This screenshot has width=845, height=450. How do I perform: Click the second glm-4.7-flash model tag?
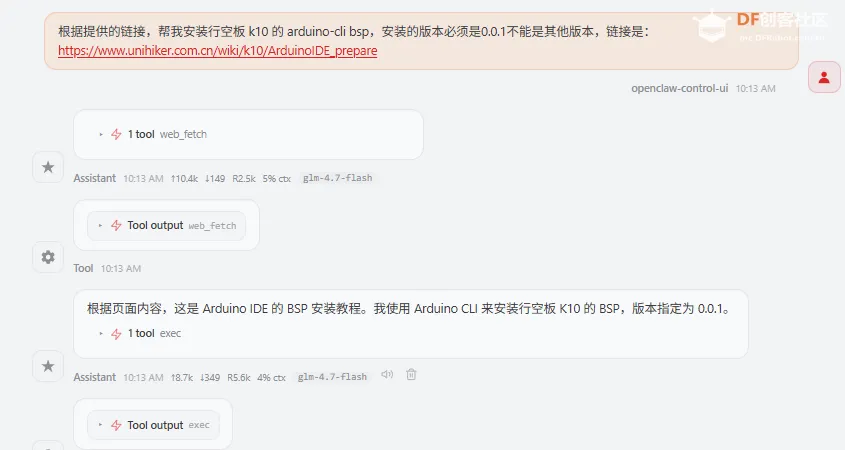coord(332,377)
